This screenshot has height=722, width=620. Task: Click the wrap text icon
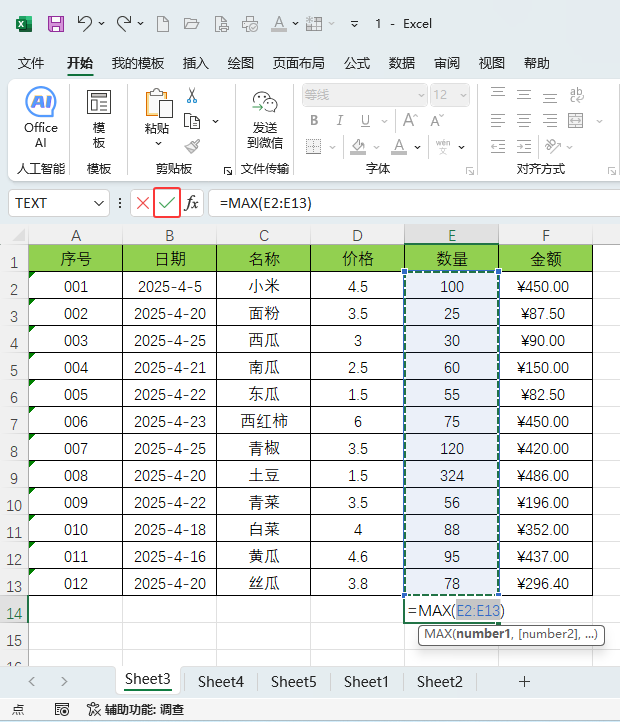(576, 95)
